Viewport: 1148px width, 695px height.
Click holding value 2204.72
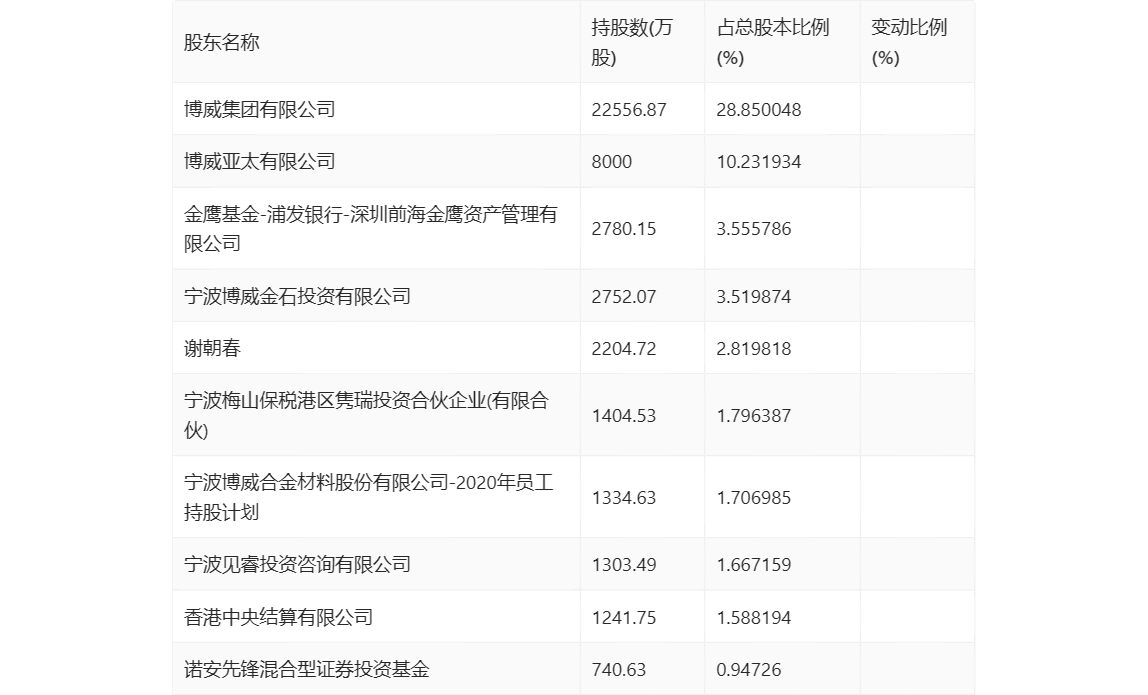[x=624, y=349]
